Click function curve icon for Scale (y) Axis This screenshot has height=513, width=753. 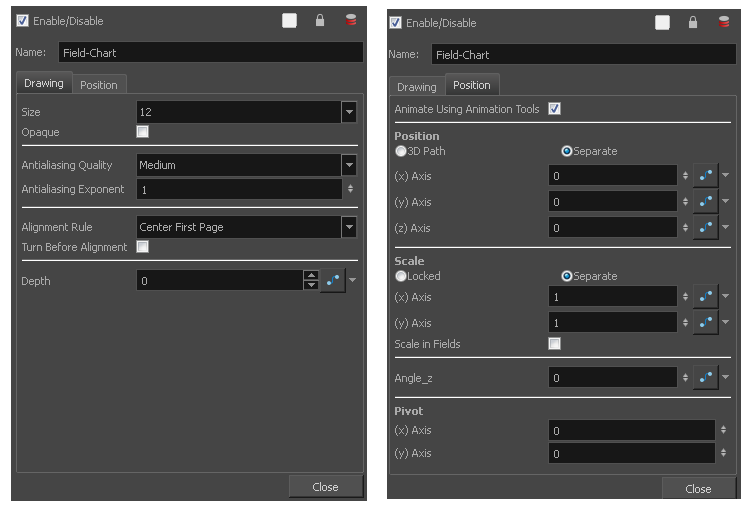(705, 322)
